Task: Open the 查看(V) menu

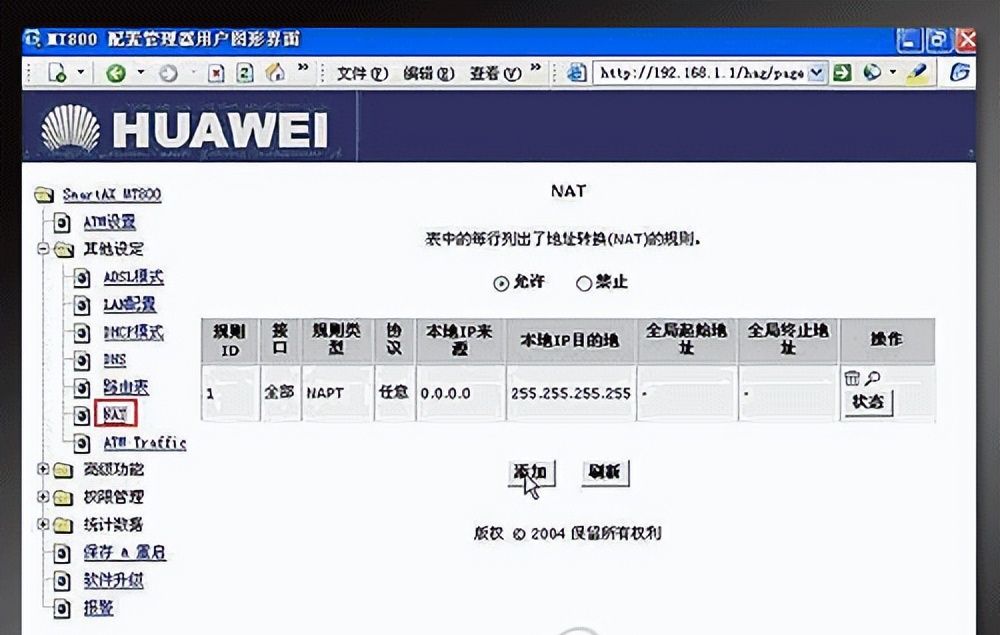Action: click(495, 73)
